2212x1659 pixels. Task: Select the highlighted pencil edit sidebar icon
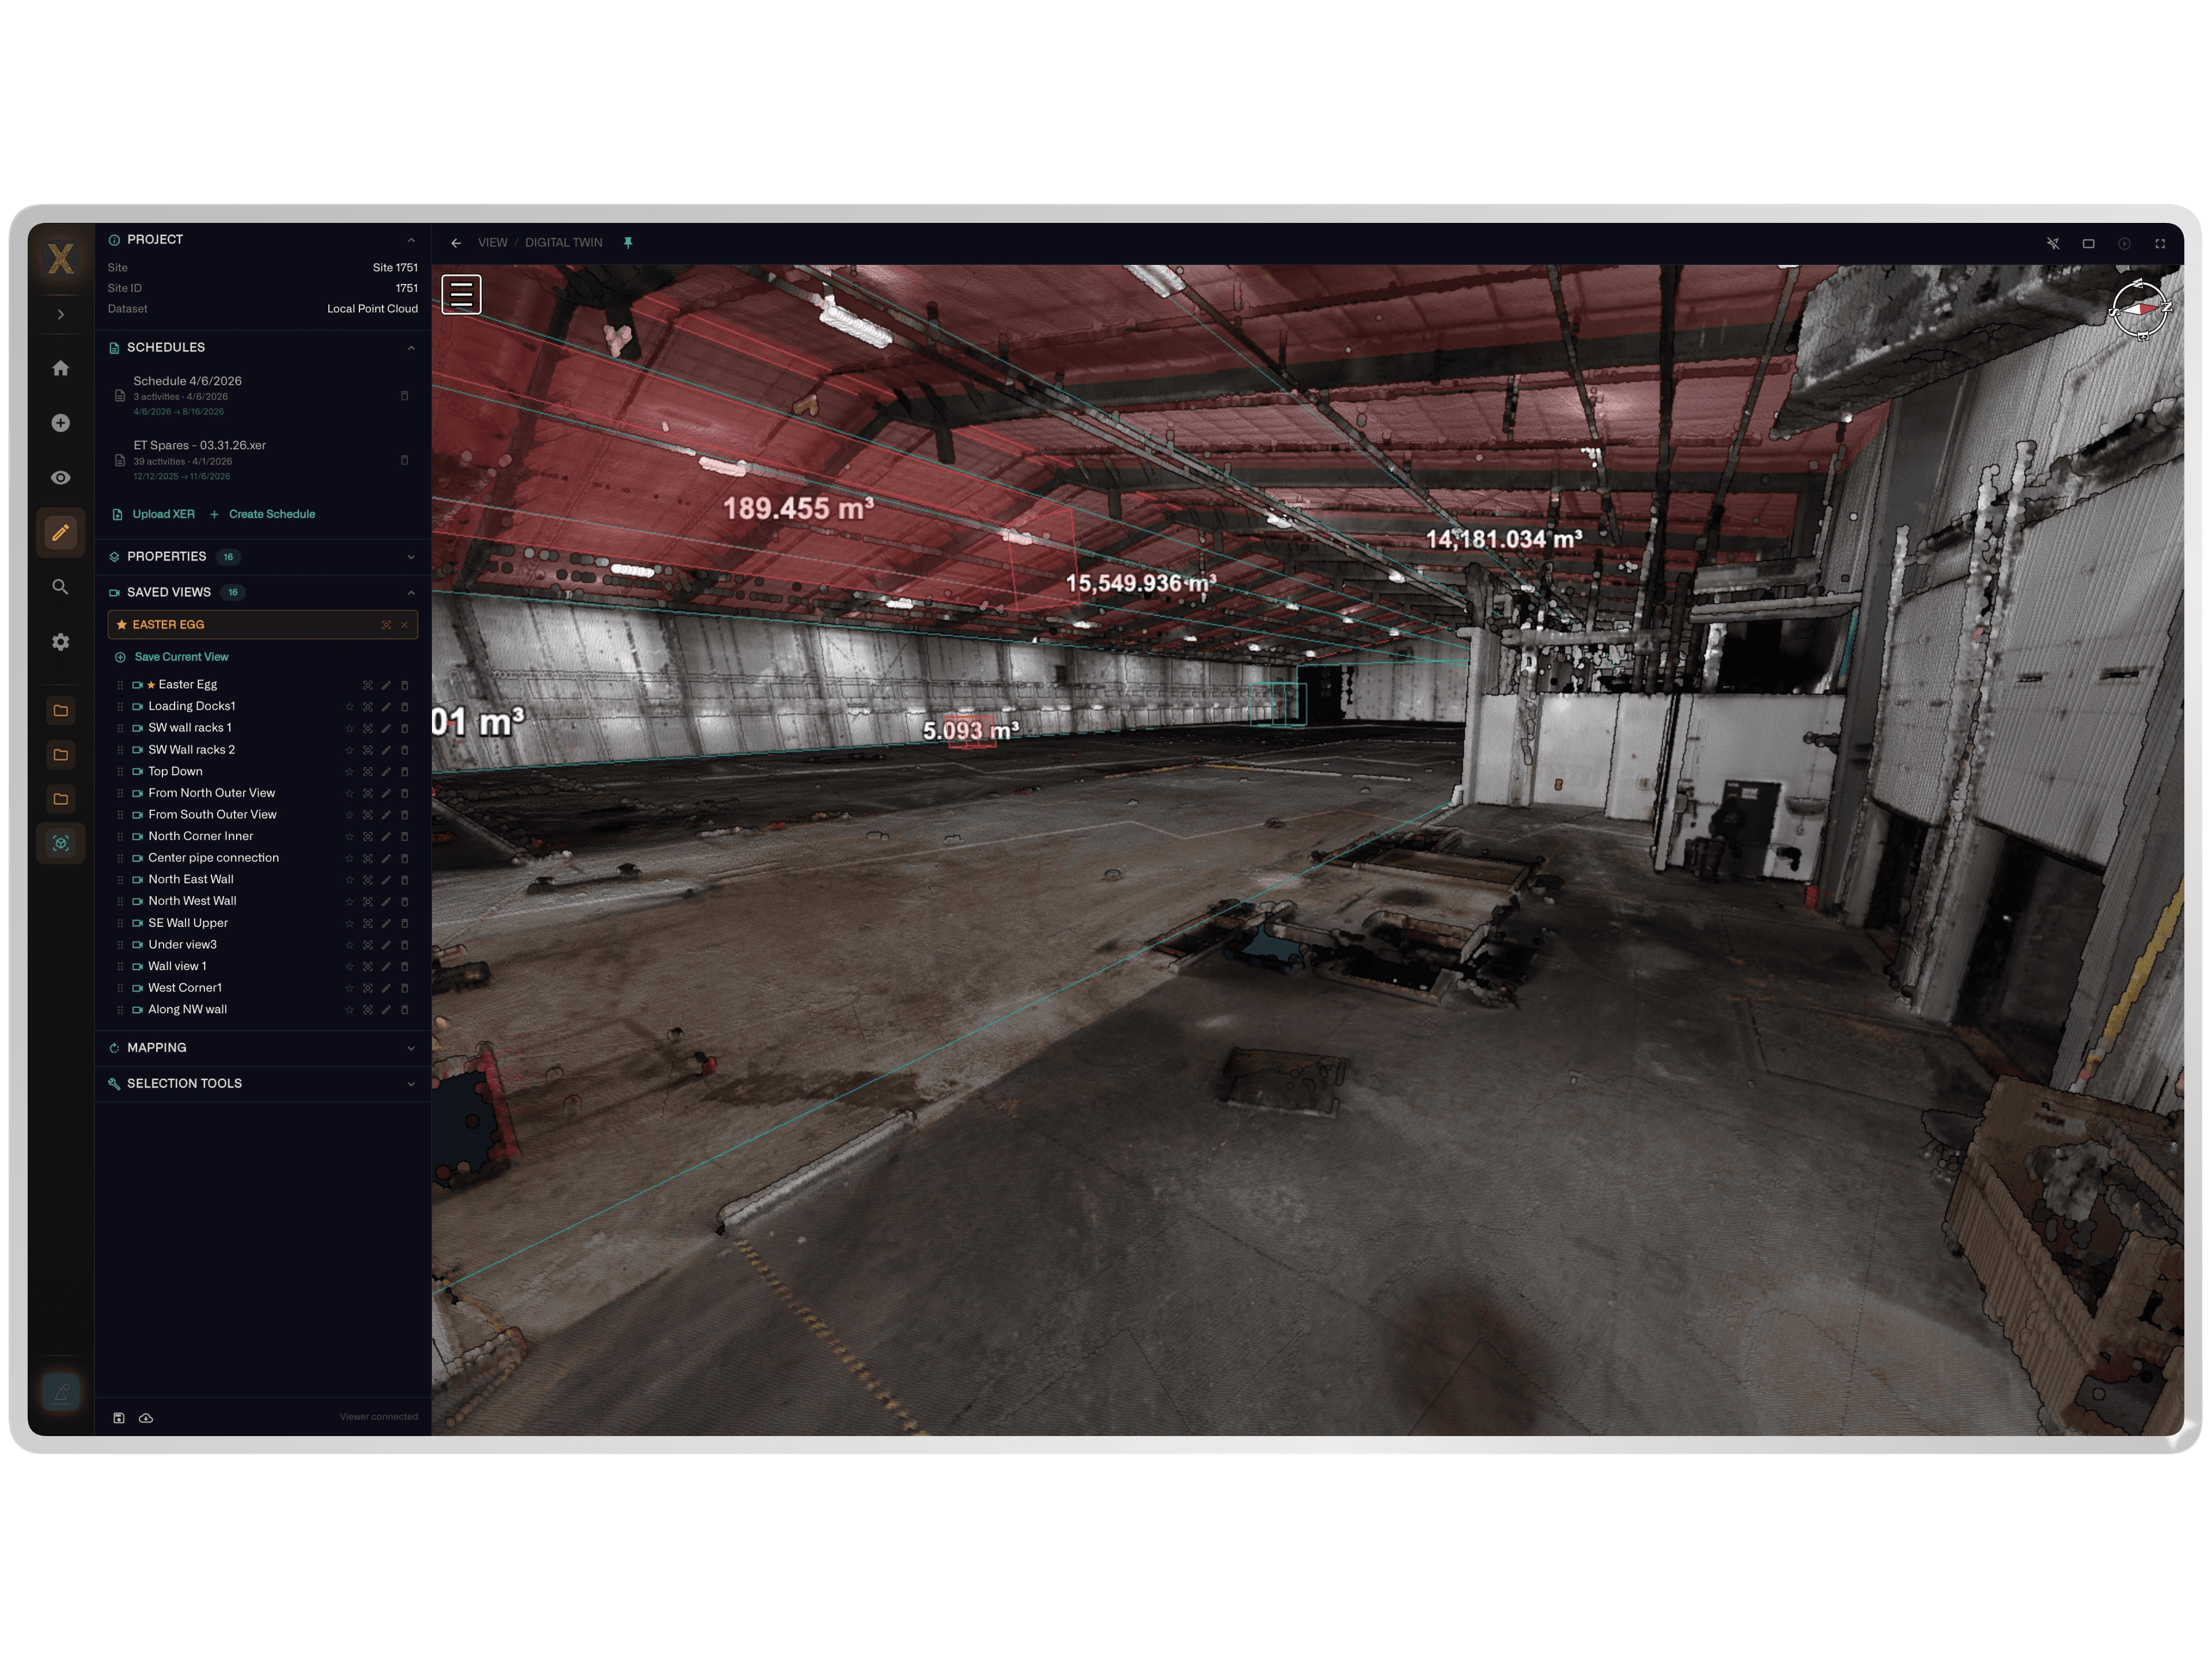point(61,533)
